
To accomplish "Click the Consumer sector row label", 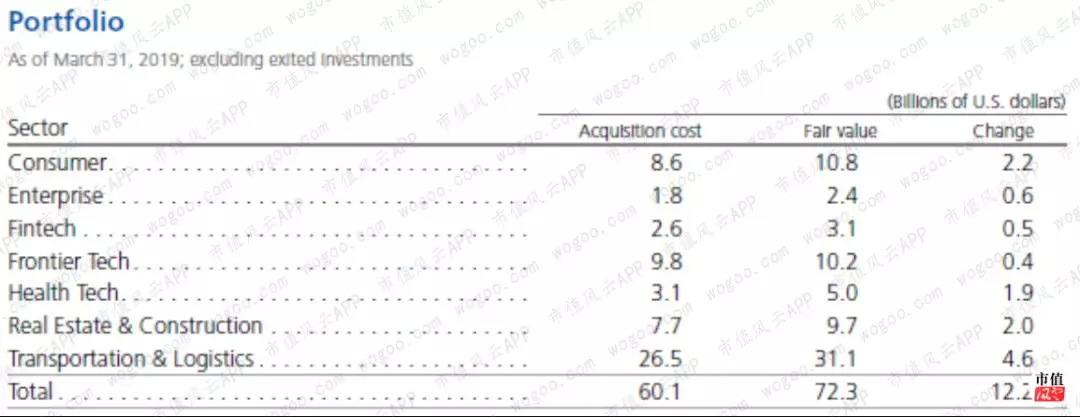I will pyautogui.click(x=56, y=163).
